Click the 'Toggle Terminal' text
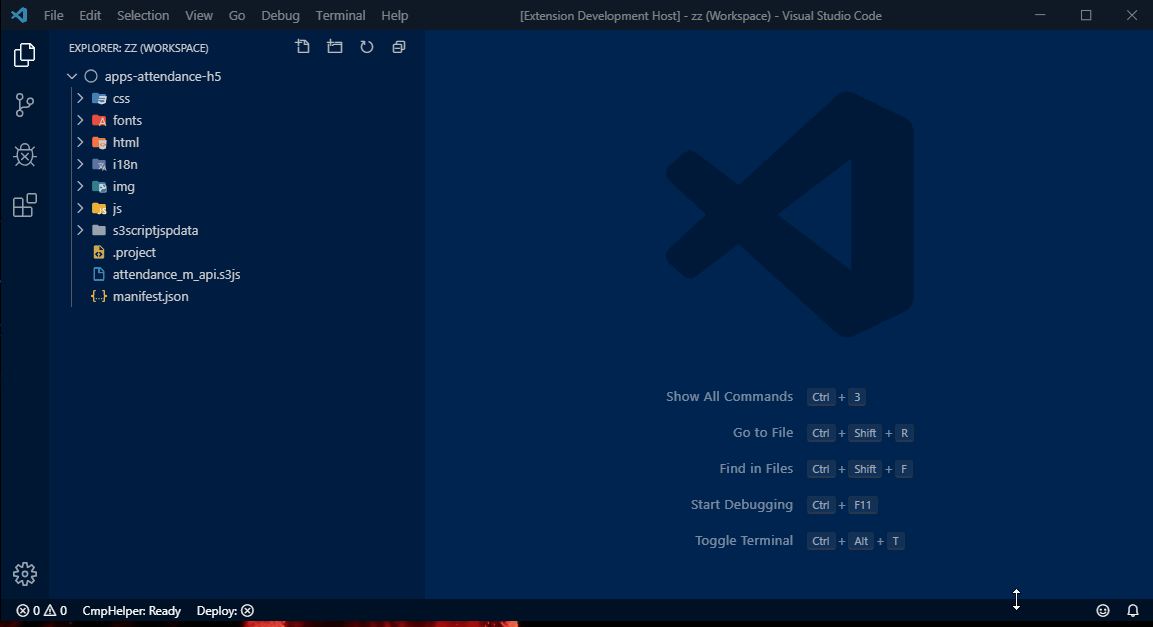This screenshot has height=627, width=1153. 744,541
